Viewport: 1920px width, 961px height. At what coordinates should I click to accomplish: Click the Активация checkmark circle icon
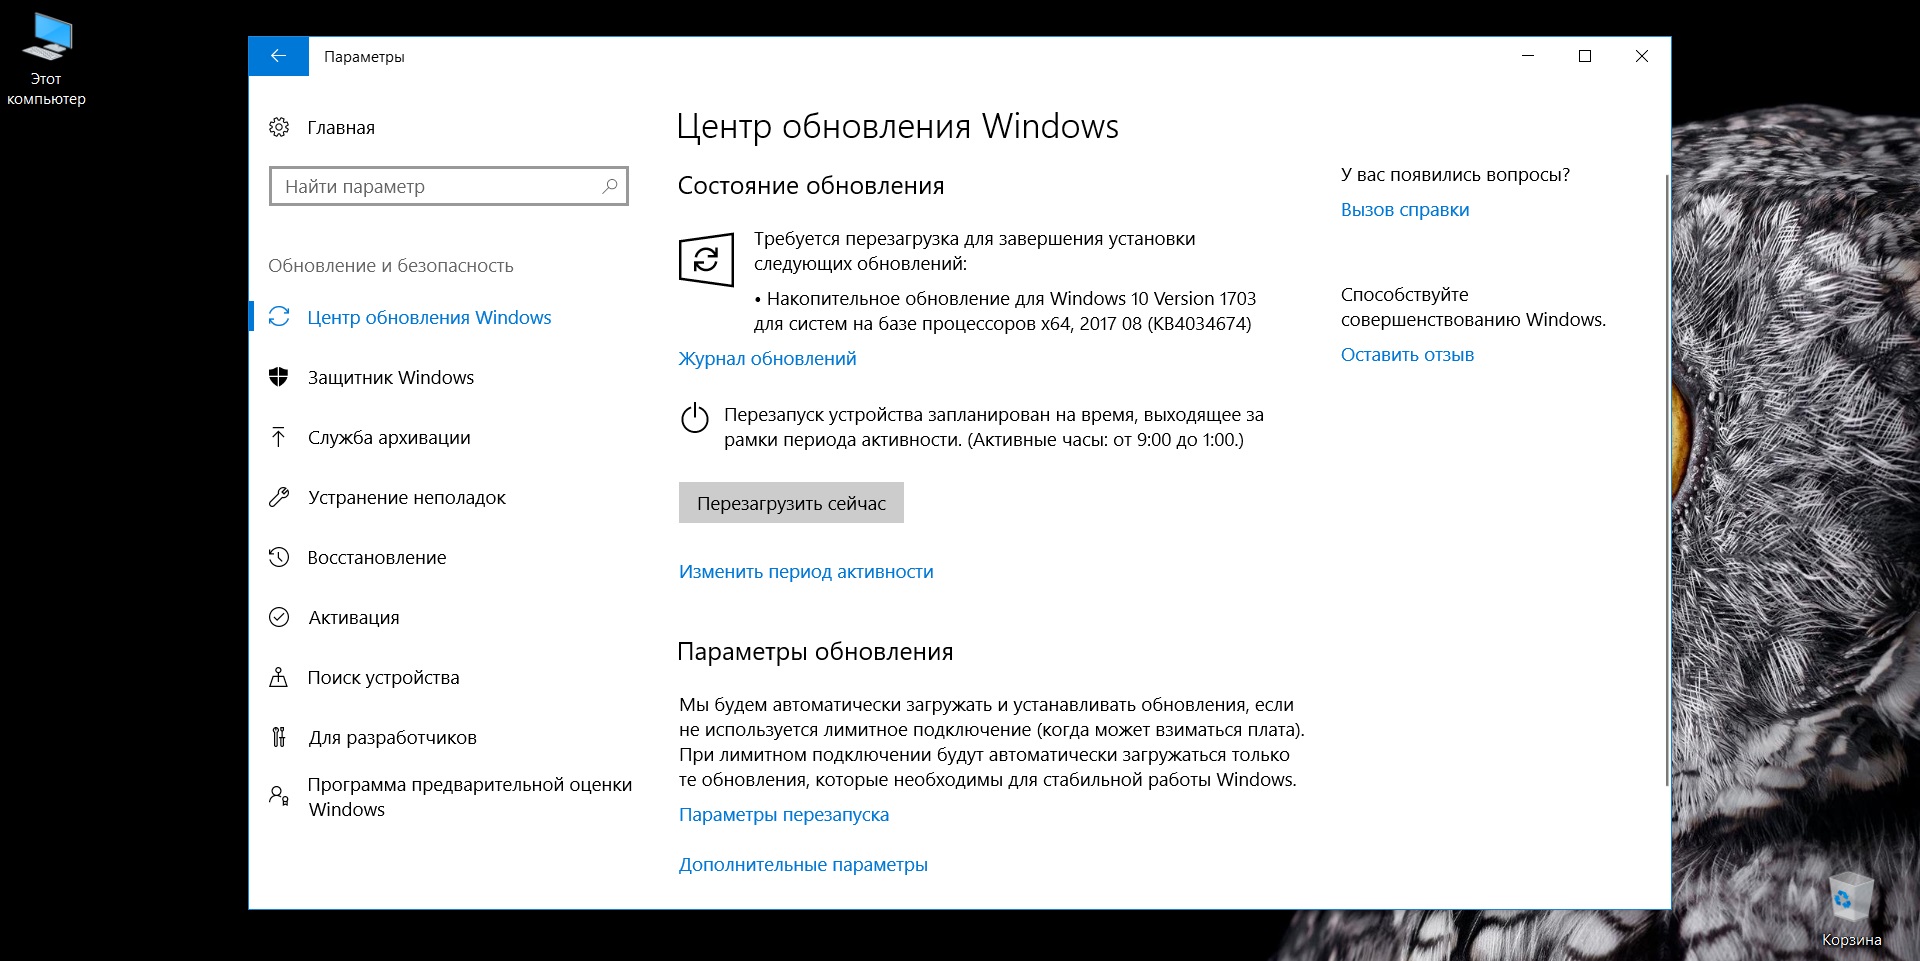[x=279, y=617]
